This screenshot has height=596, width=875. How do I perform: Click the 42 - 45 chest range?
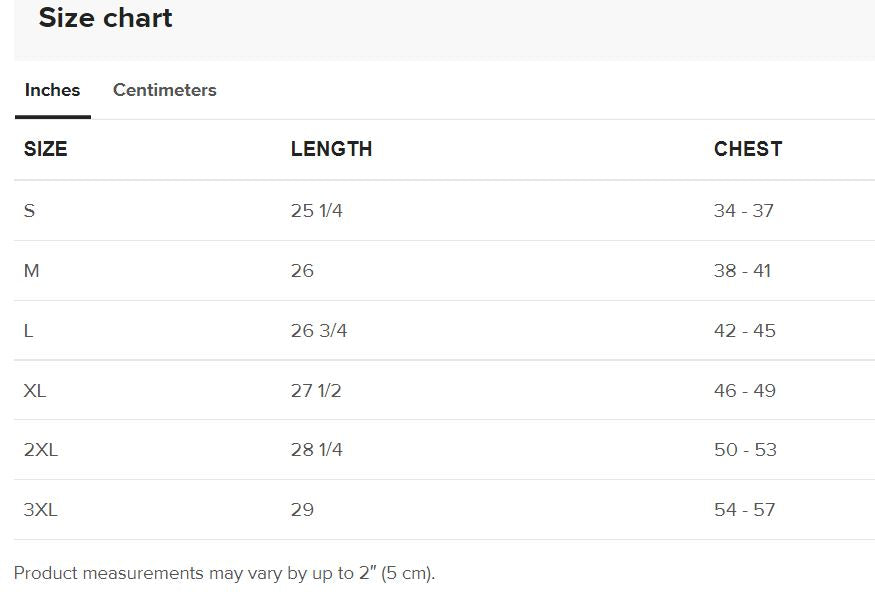pos(744,331)
